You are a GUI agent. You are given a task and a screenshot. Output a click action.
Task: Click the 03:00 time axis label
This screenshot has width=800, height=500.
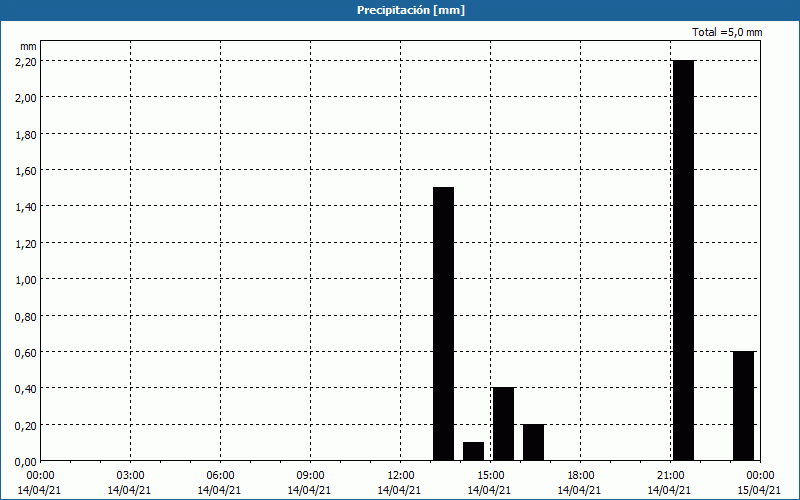[x=131, y=476]
